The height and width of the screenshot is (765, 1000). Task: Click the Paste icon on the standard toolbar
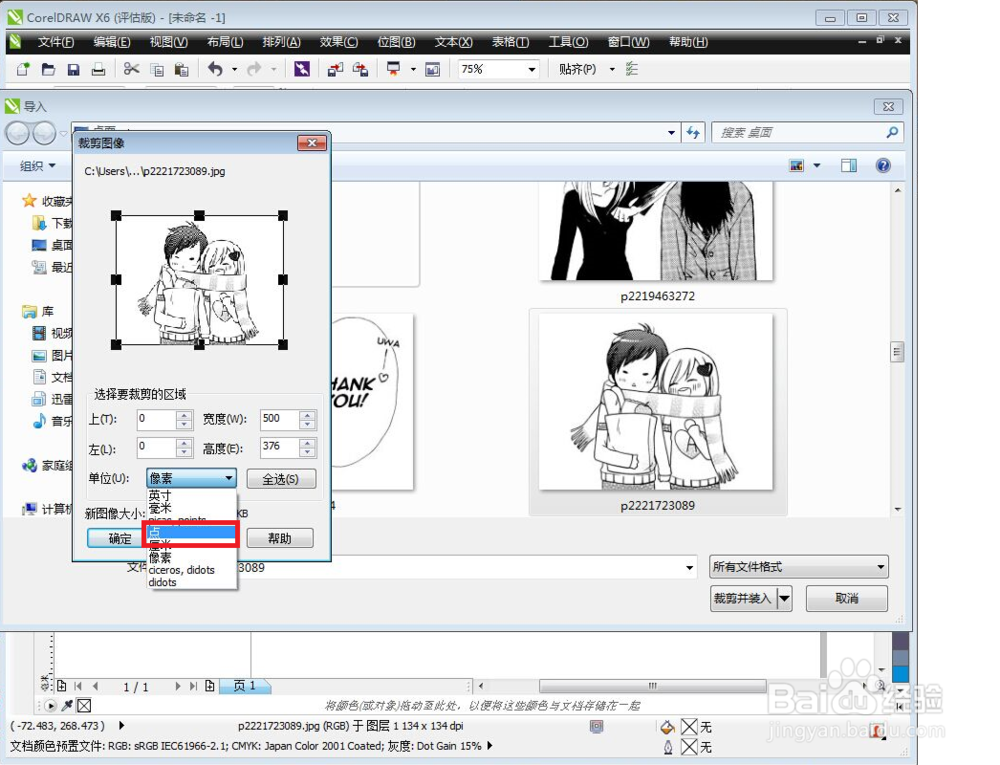point(182,69)
